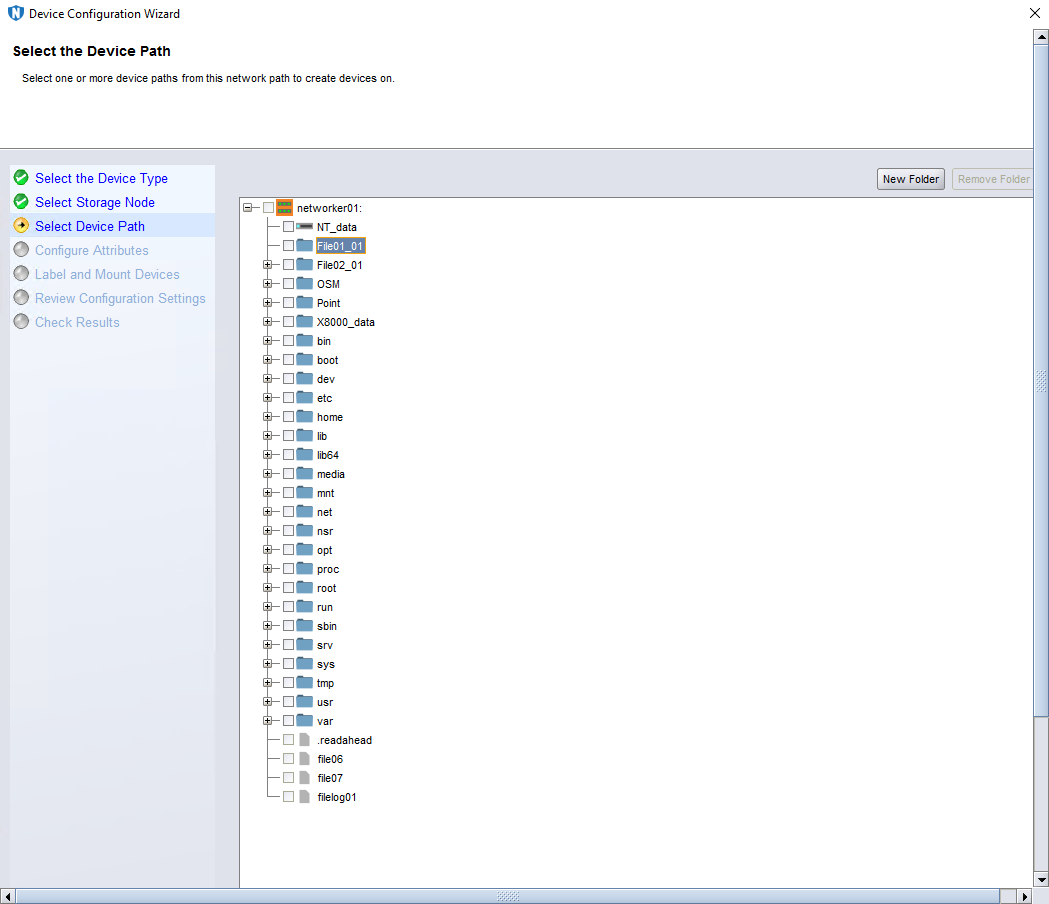The width and height of the screenshot is (1049, 904).
Task: Tick the File01_01 checkbox
Action: coord(288,246)
